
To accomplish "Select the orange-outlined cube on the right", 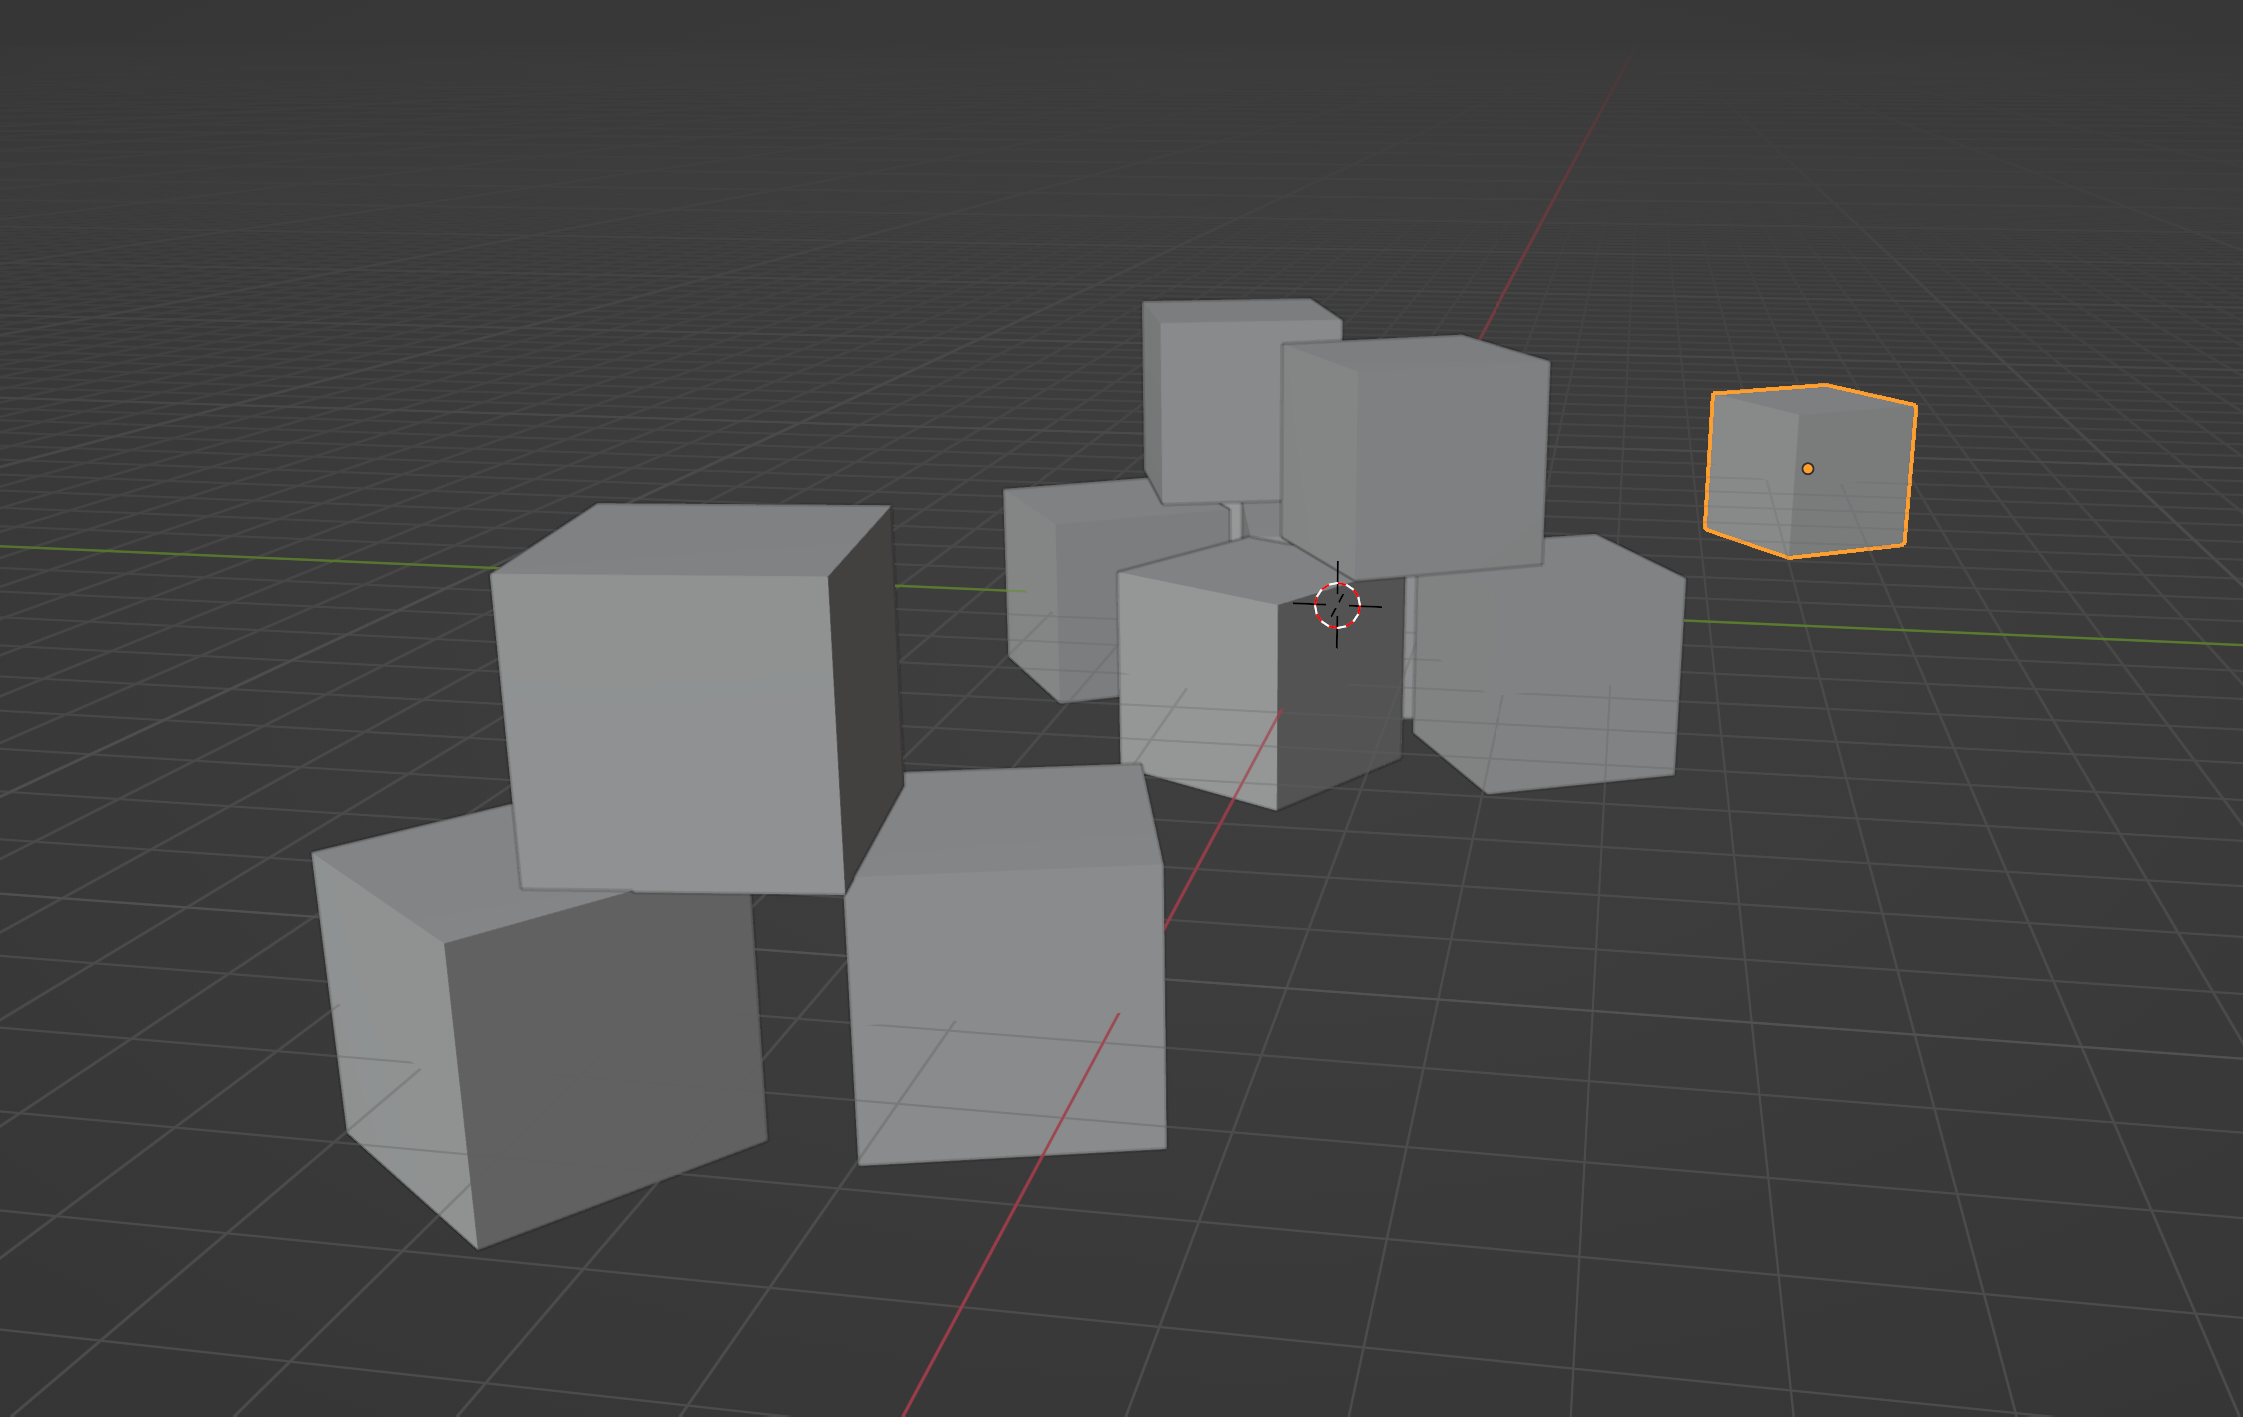I will 1810,470.
